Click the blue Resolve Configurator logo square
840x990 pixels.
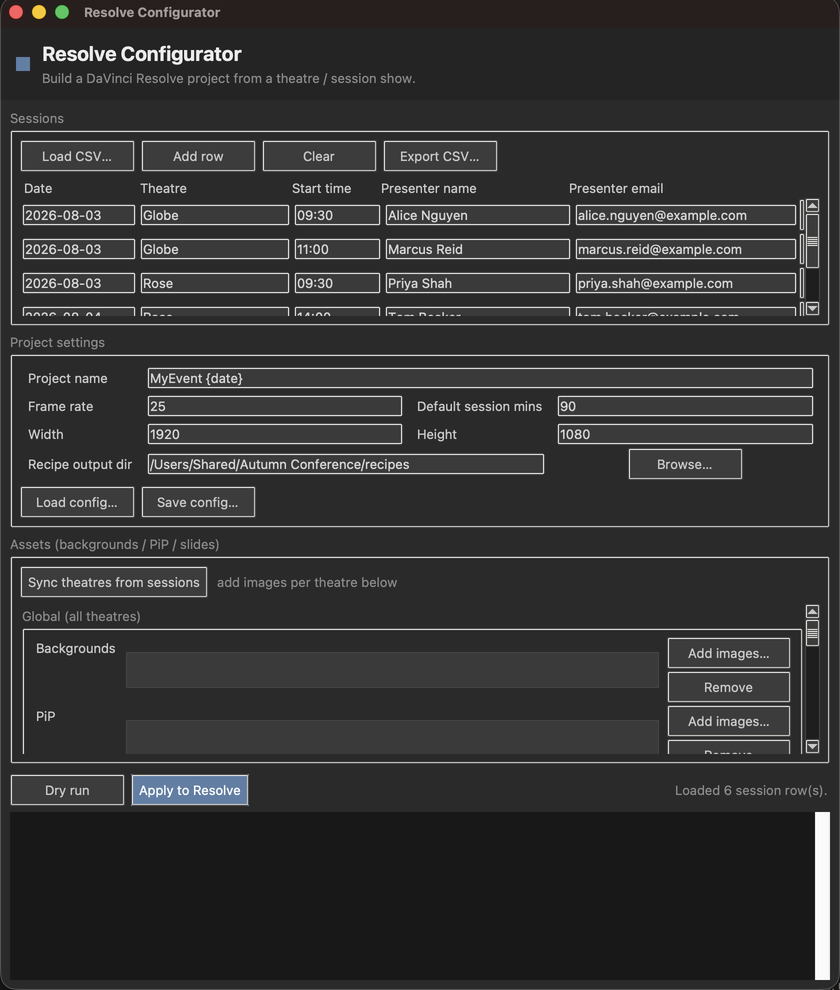23,64
